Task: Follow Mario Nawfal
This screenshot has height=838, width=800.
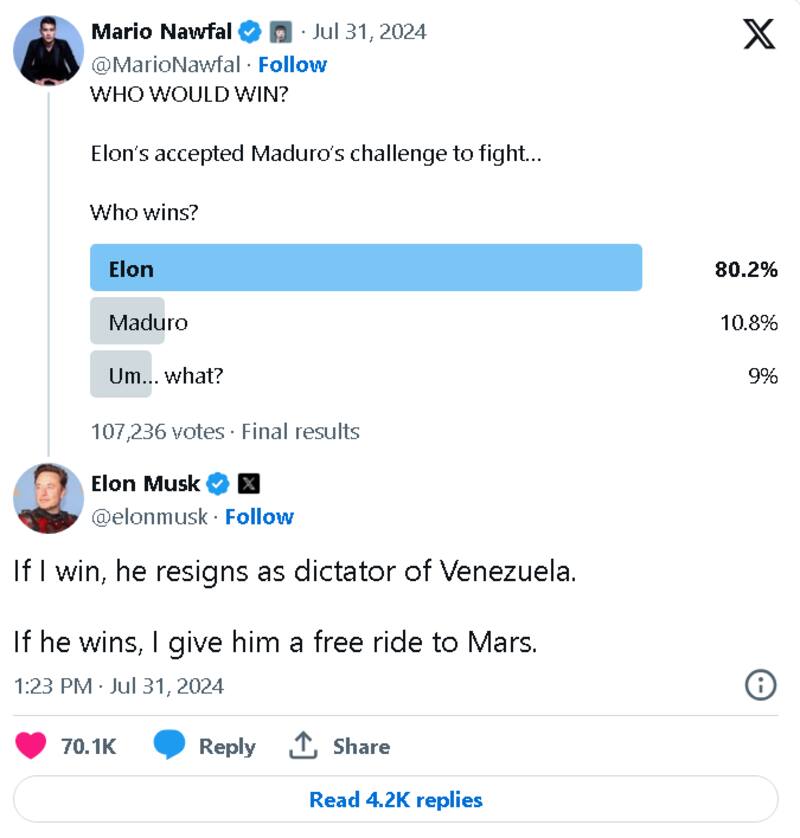Action: point(293,64)
